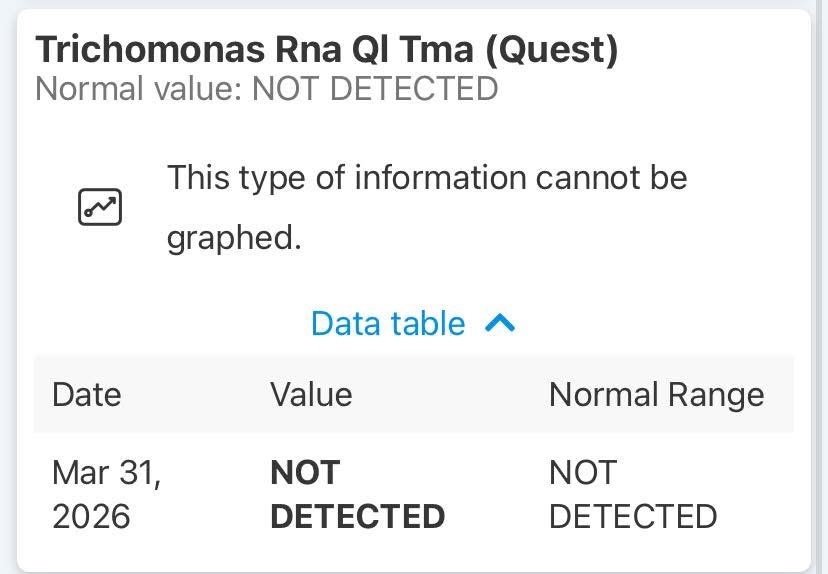828x574 pixels.
Task: Click the word information in the message
Action: (x=440, y=178)
